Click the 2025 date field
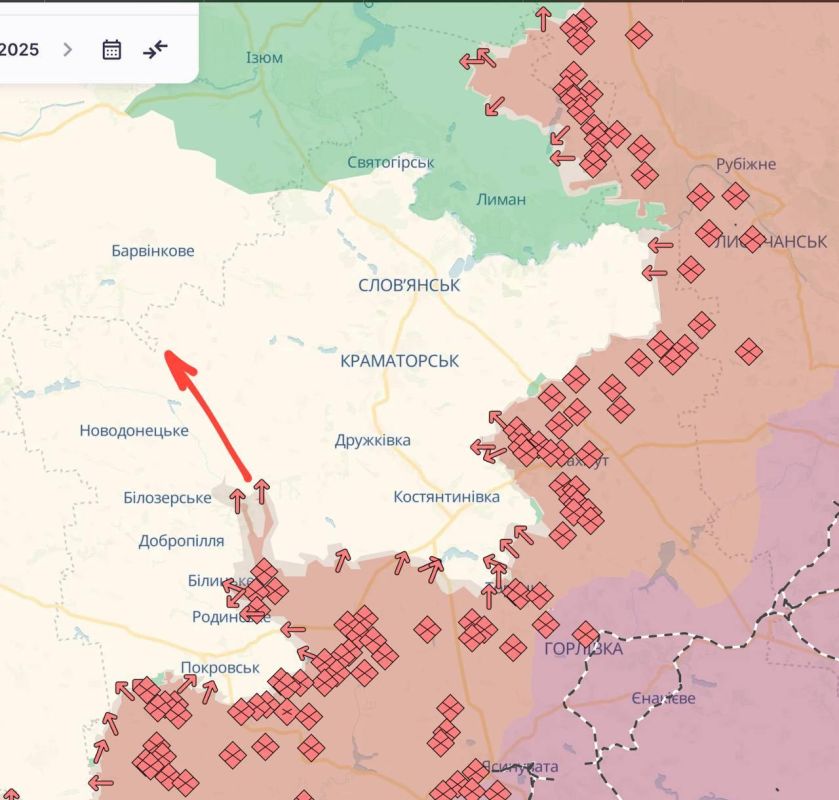Screen dimensions: 839x800 pos(20,49)
